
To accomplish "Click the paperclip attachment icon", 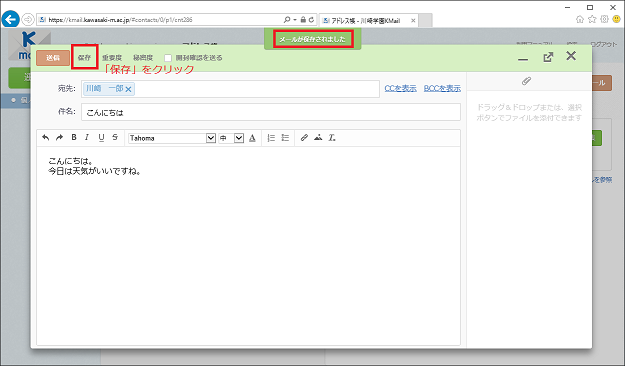I will tap(526, 81).
